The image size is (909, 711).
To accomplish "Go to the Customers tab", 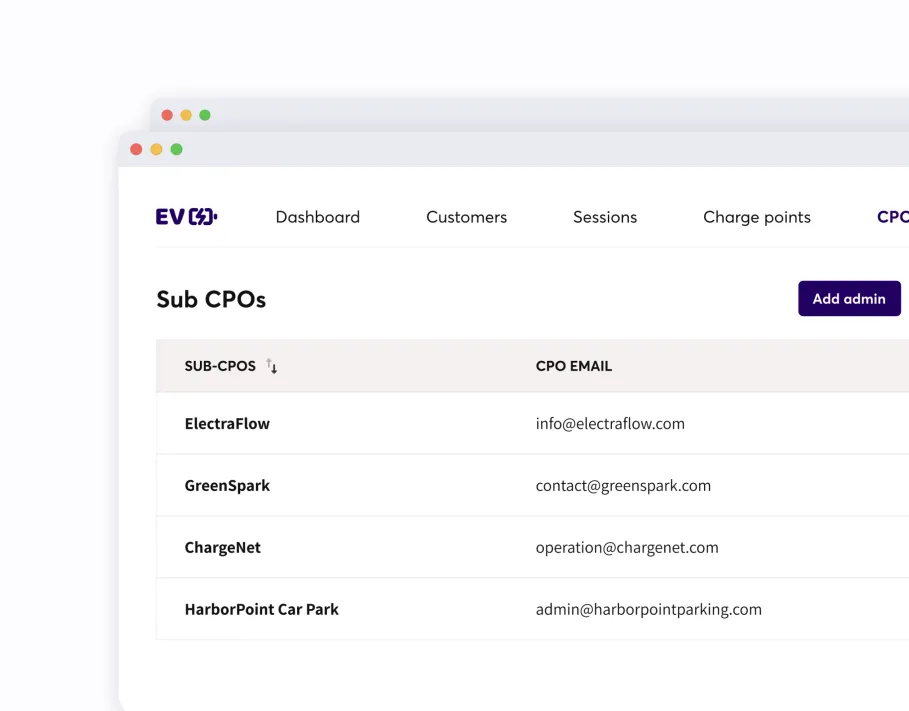I will pyautogui.click(x=466, y=217).
